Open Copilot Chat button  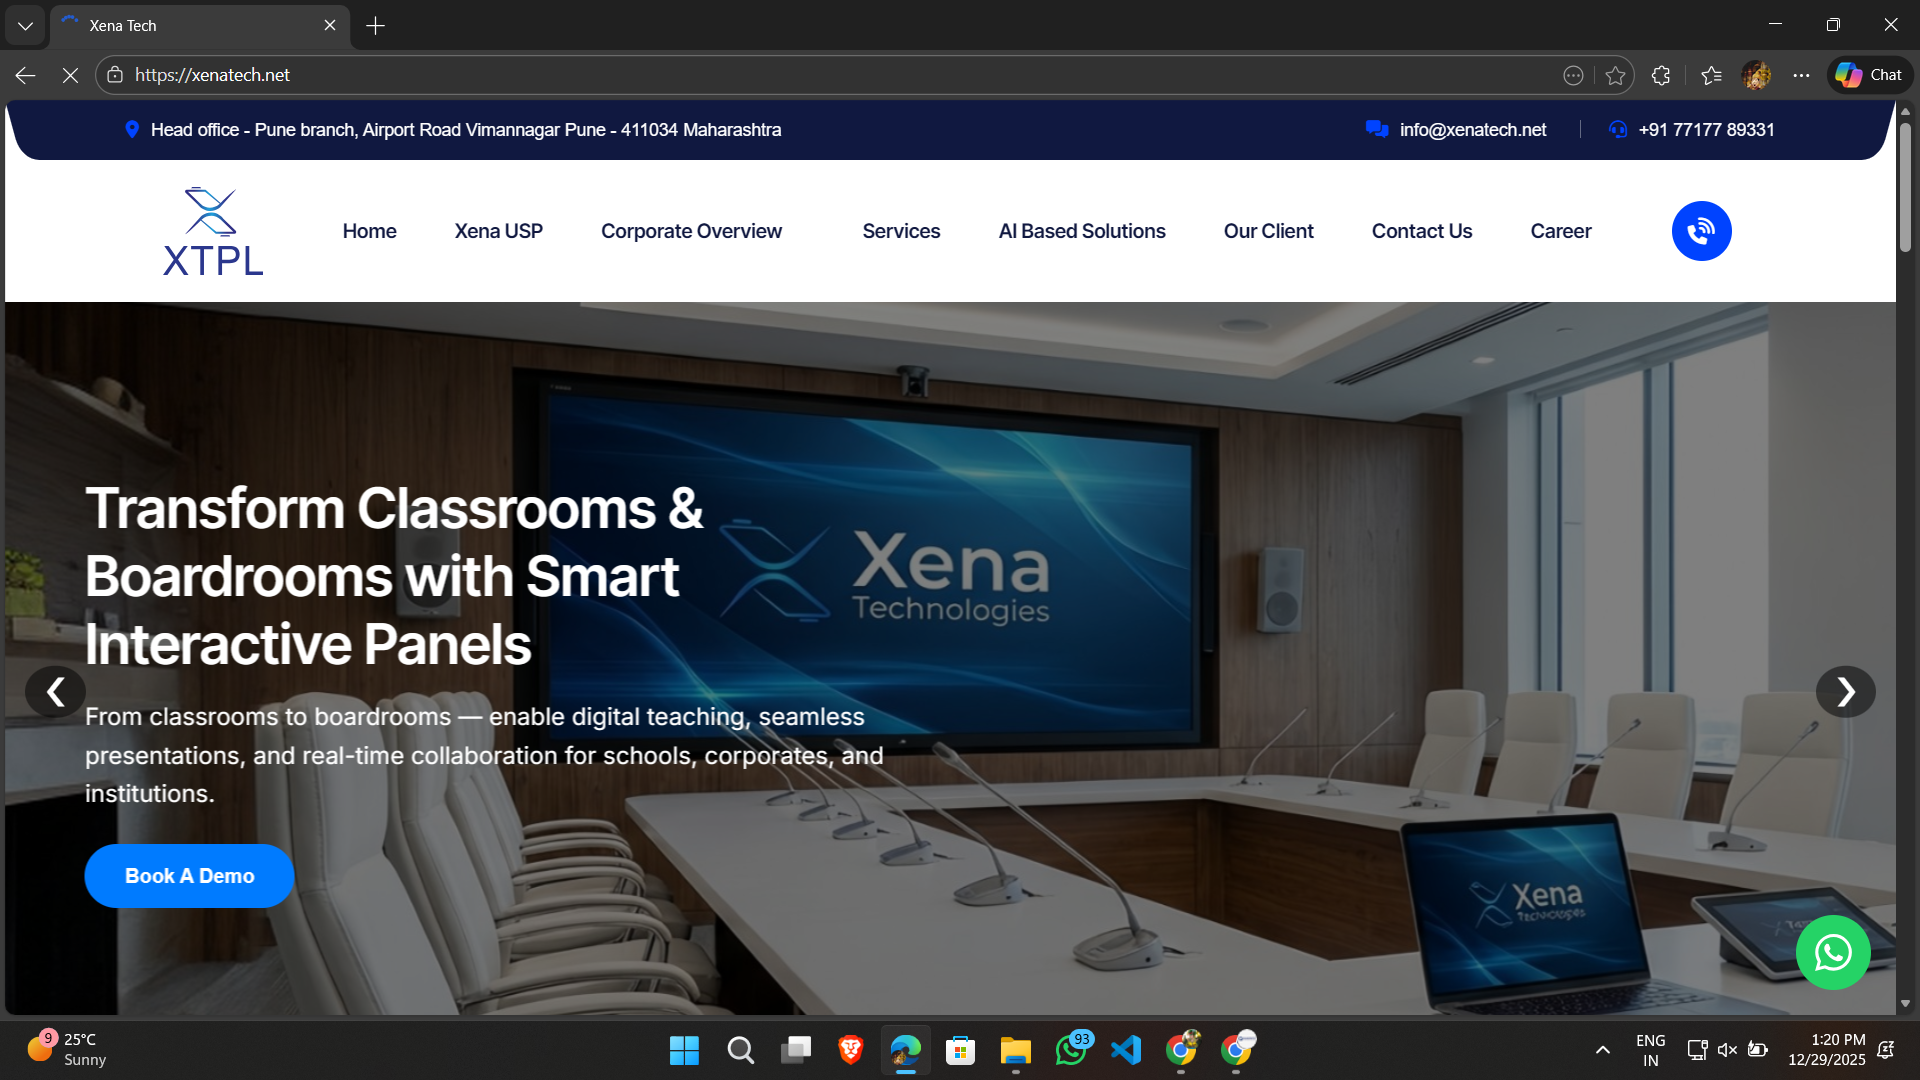(1869, 75)
